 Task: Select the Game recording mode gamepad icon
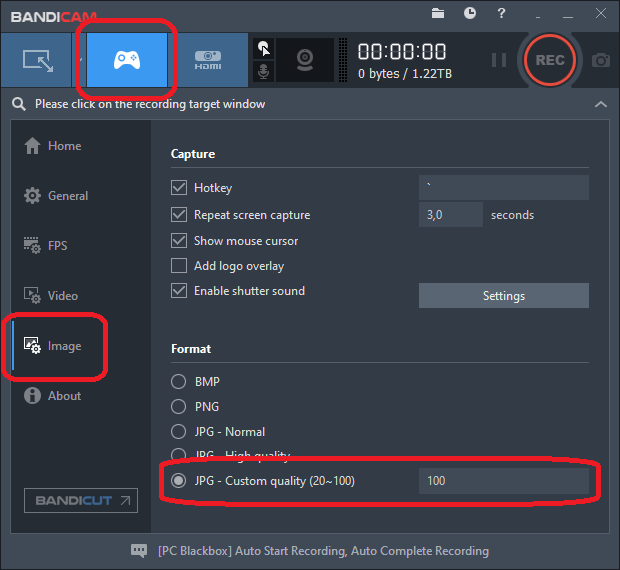point(127,60)
